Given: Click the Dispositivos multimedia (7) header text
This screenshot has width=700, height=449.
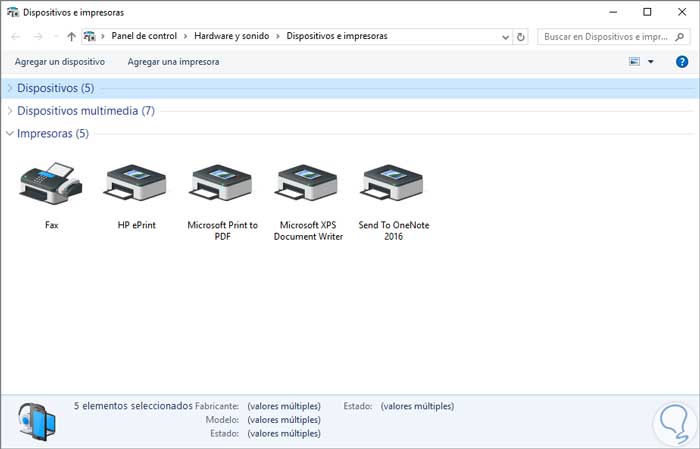Looking at the screenshot, I should coord(86,111).
